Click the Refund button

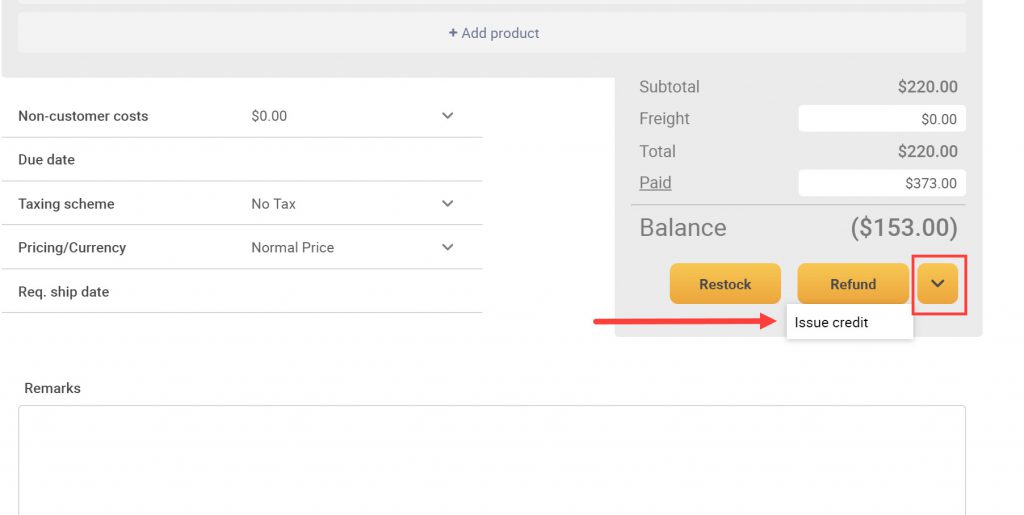(x=853, y=283)
